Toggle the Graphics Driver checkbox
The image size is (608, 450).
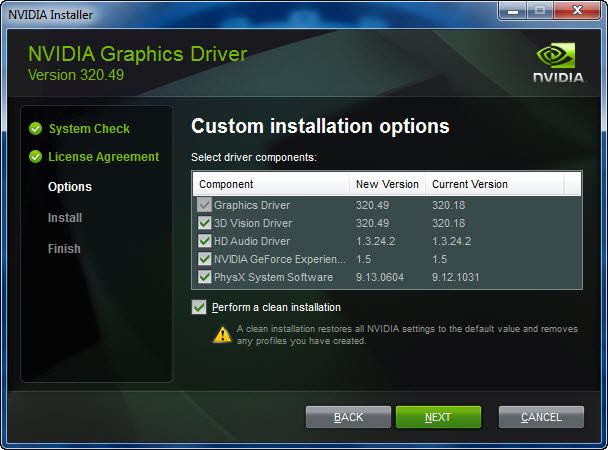pyautogui.click(x=204, y=205)
